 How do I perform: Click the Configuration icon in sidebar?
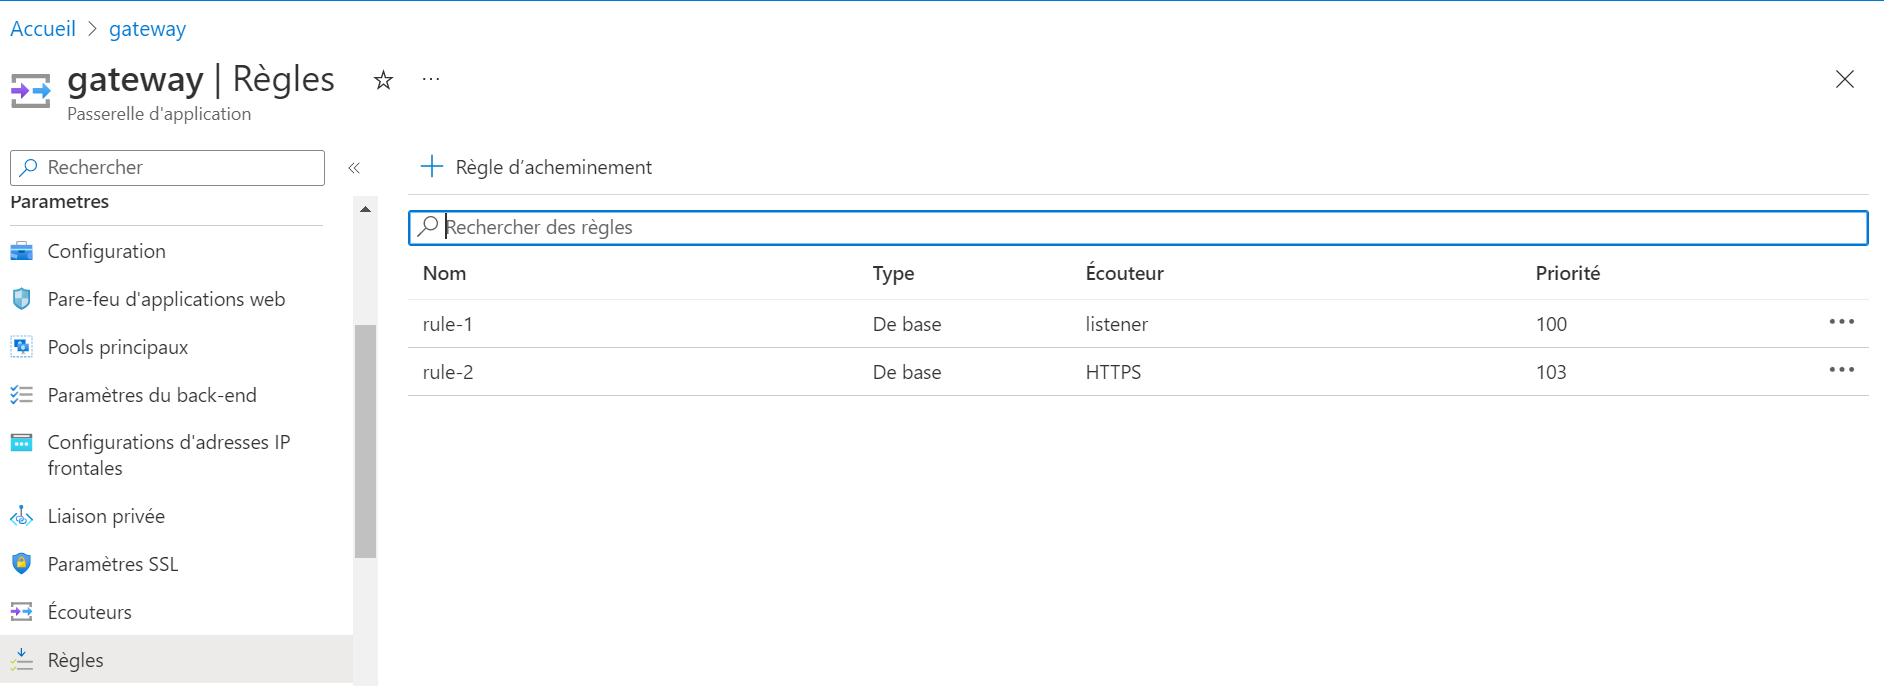tap(21, 251)
